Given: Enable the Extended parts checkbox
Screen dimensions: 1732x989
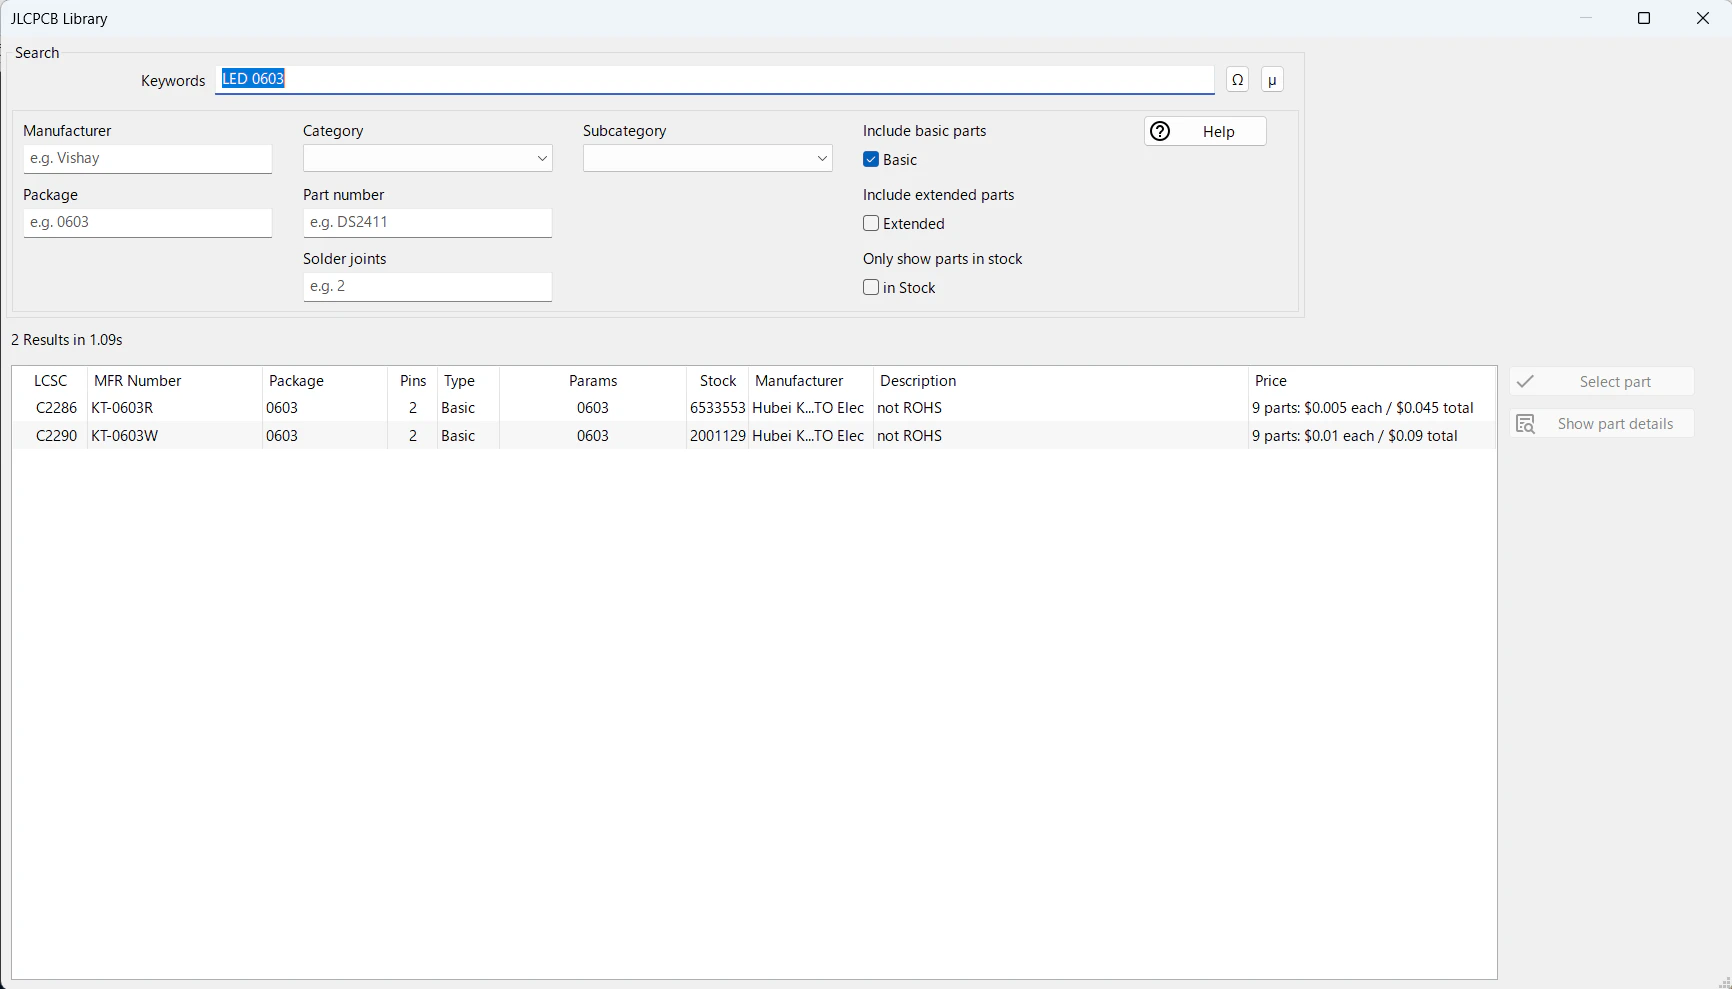Looking at the screenshot, I should click(871, 224).
